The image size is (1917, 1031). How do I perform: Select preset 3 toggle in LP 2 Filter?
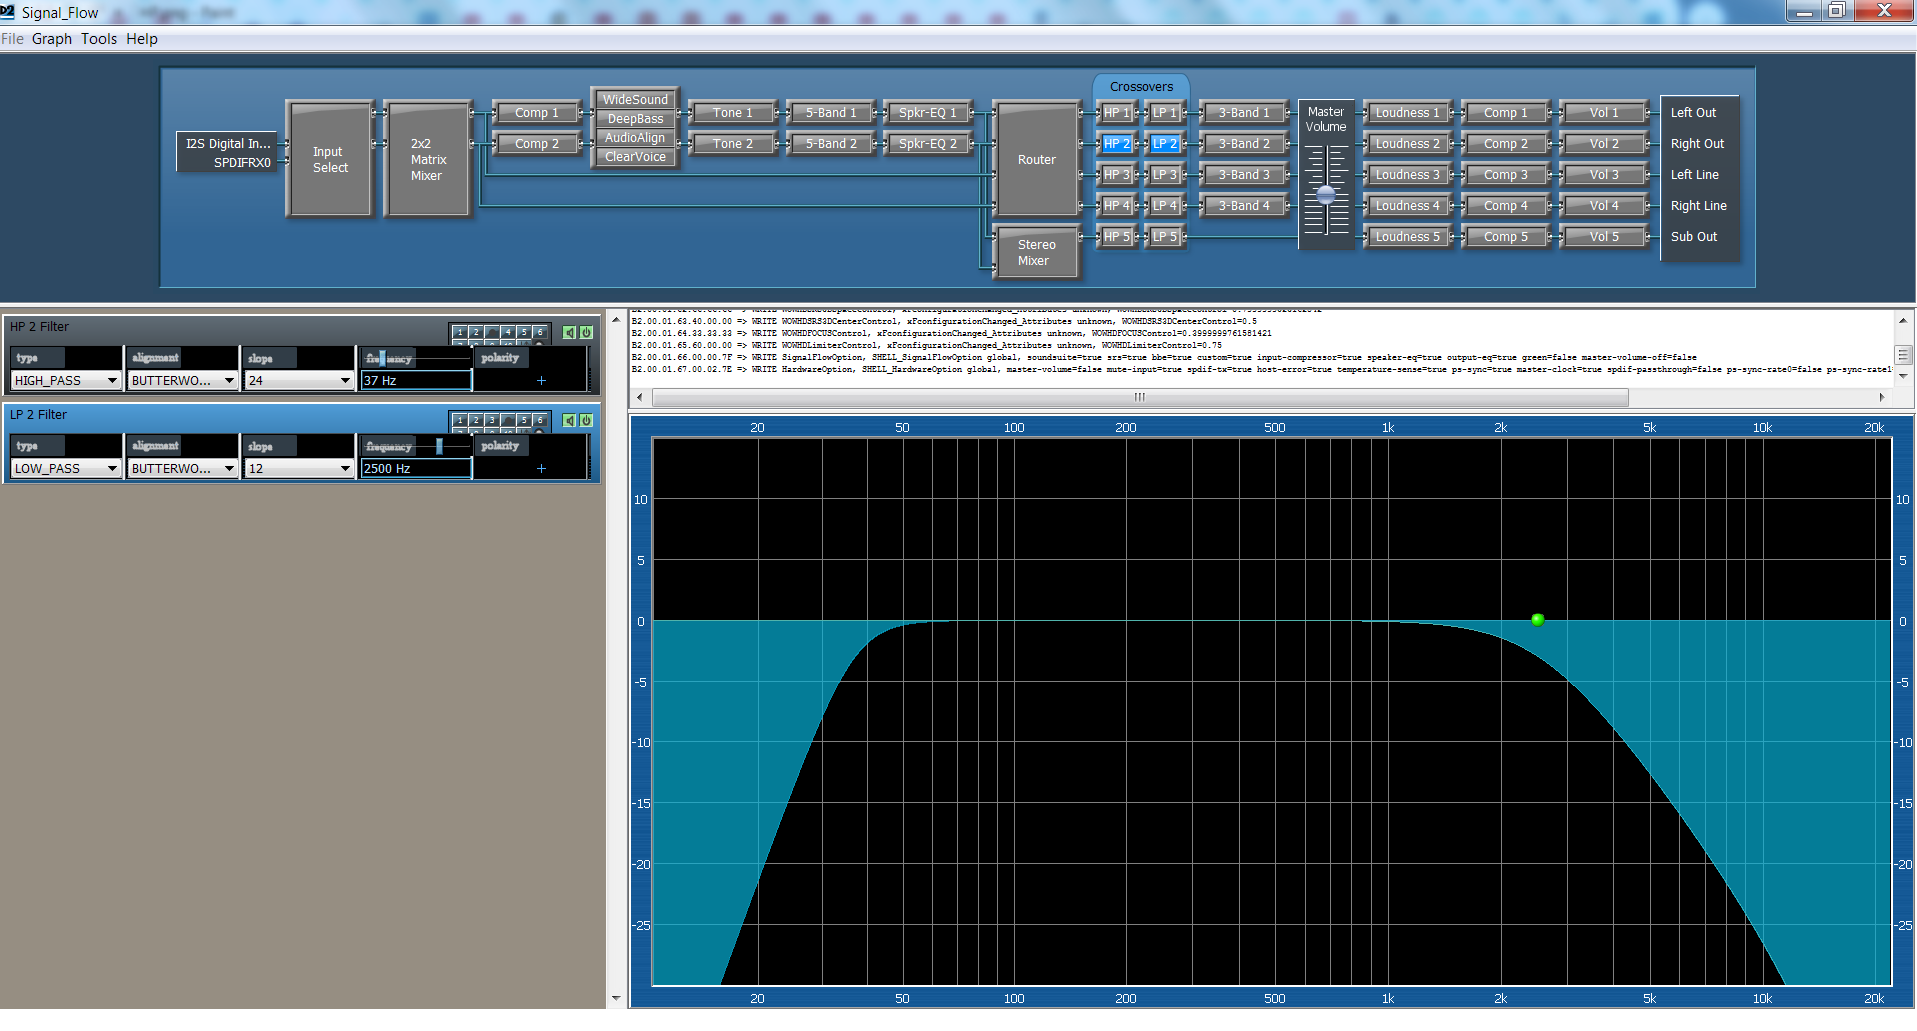(x=491, y=421)
